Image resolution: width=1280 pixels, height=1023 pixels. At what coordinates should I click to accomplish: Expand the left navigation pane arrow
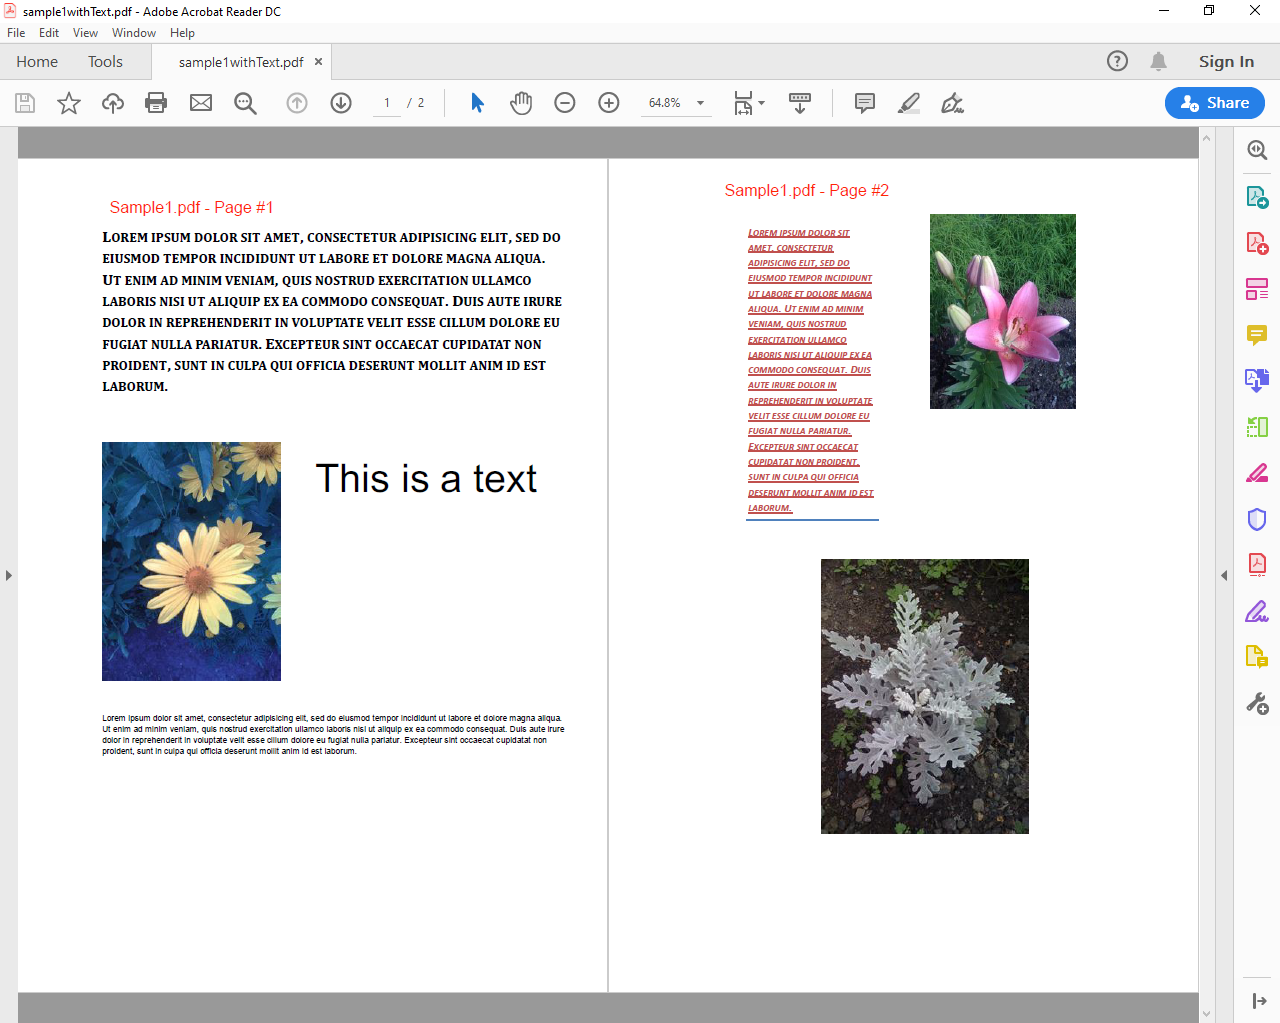[x=8, y=575]
